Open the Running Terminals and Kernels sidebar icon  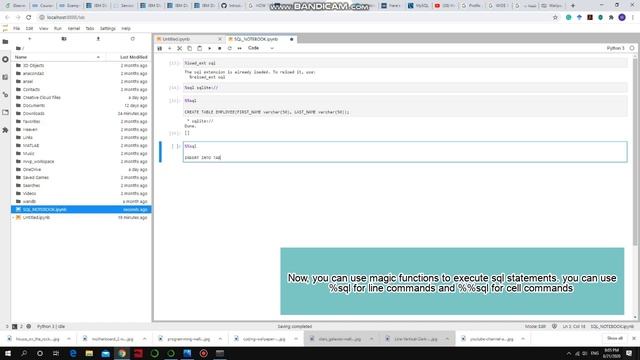click(5, 59)
